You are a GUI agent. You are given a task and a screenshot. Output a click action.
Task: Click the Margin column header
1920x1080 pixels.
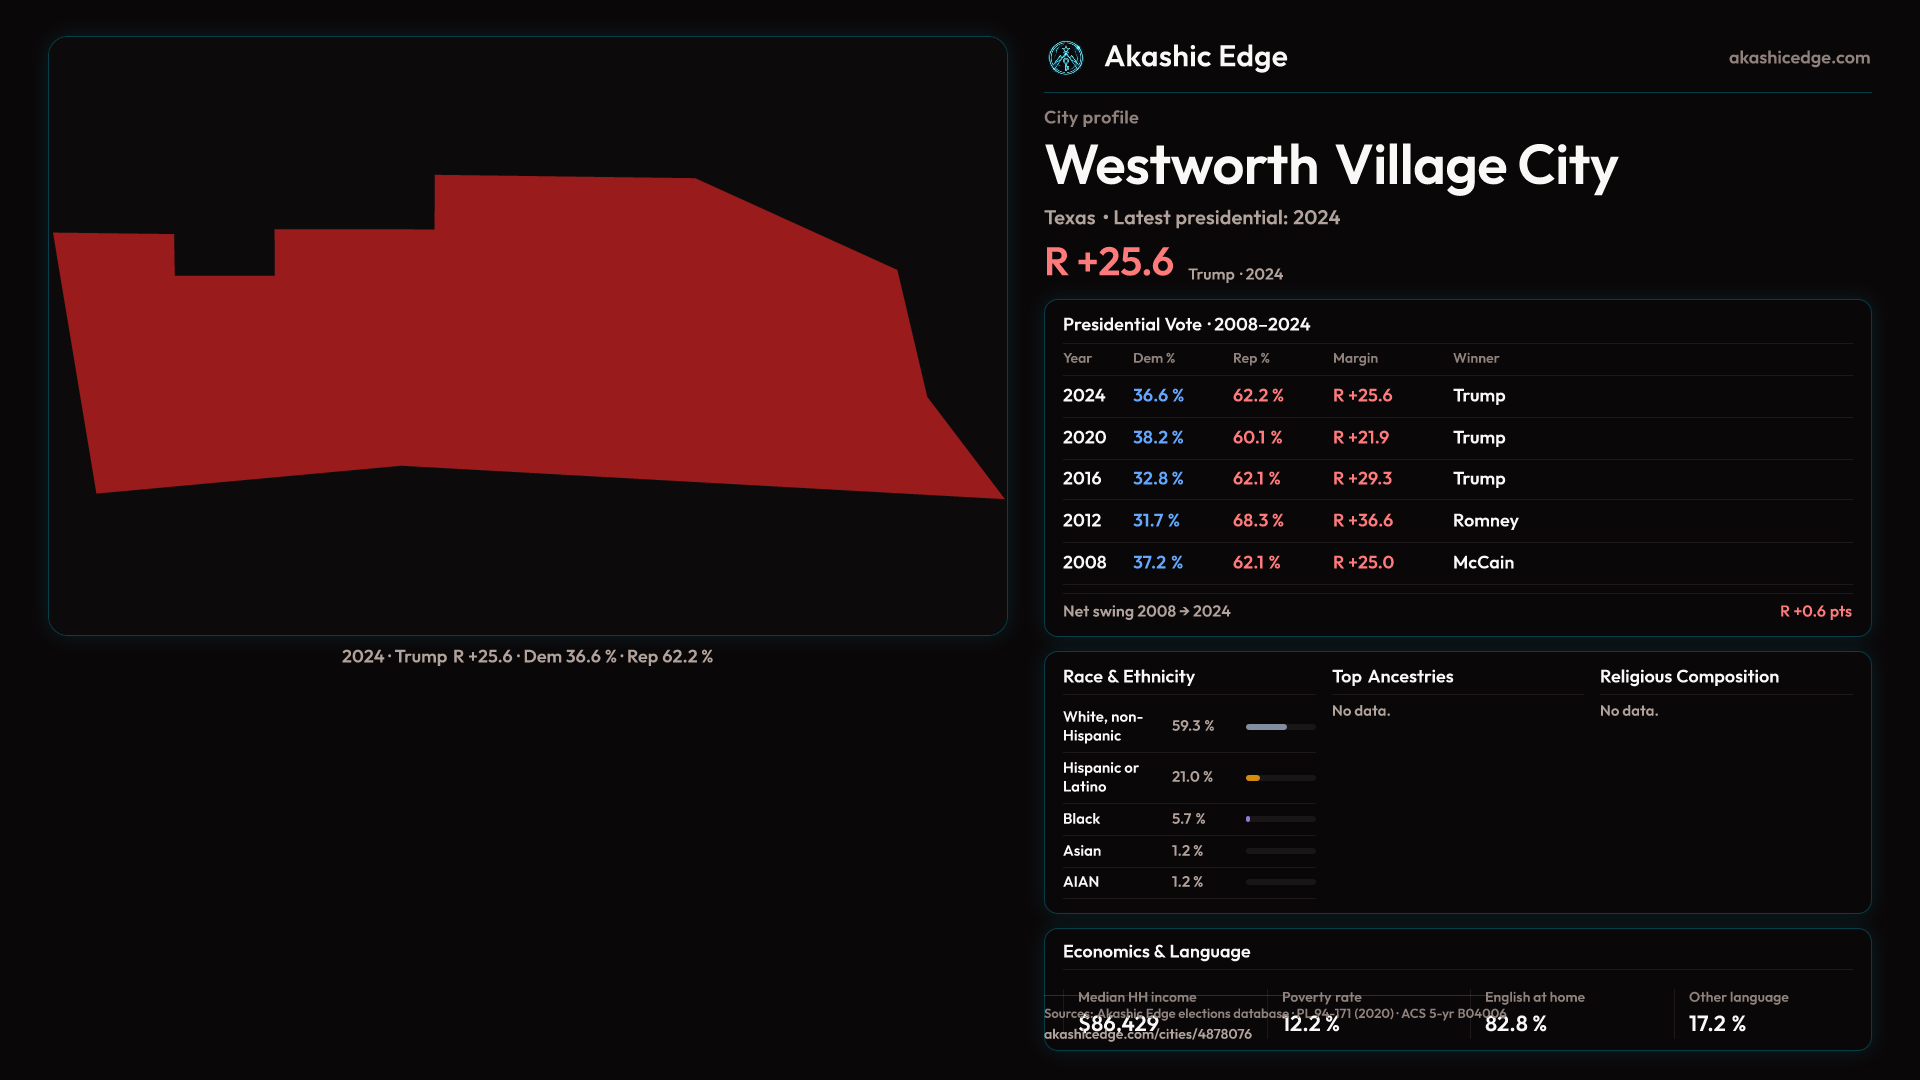click(1355, 358)
